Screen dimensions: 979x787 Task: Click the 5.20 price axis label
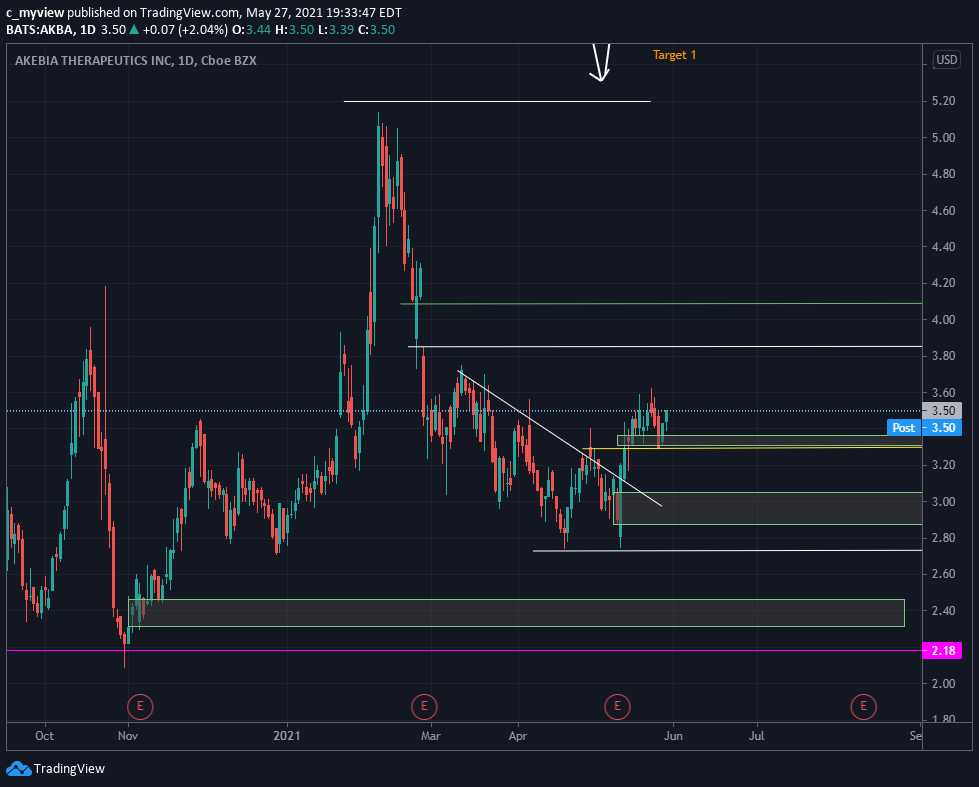tap(943, 101)
